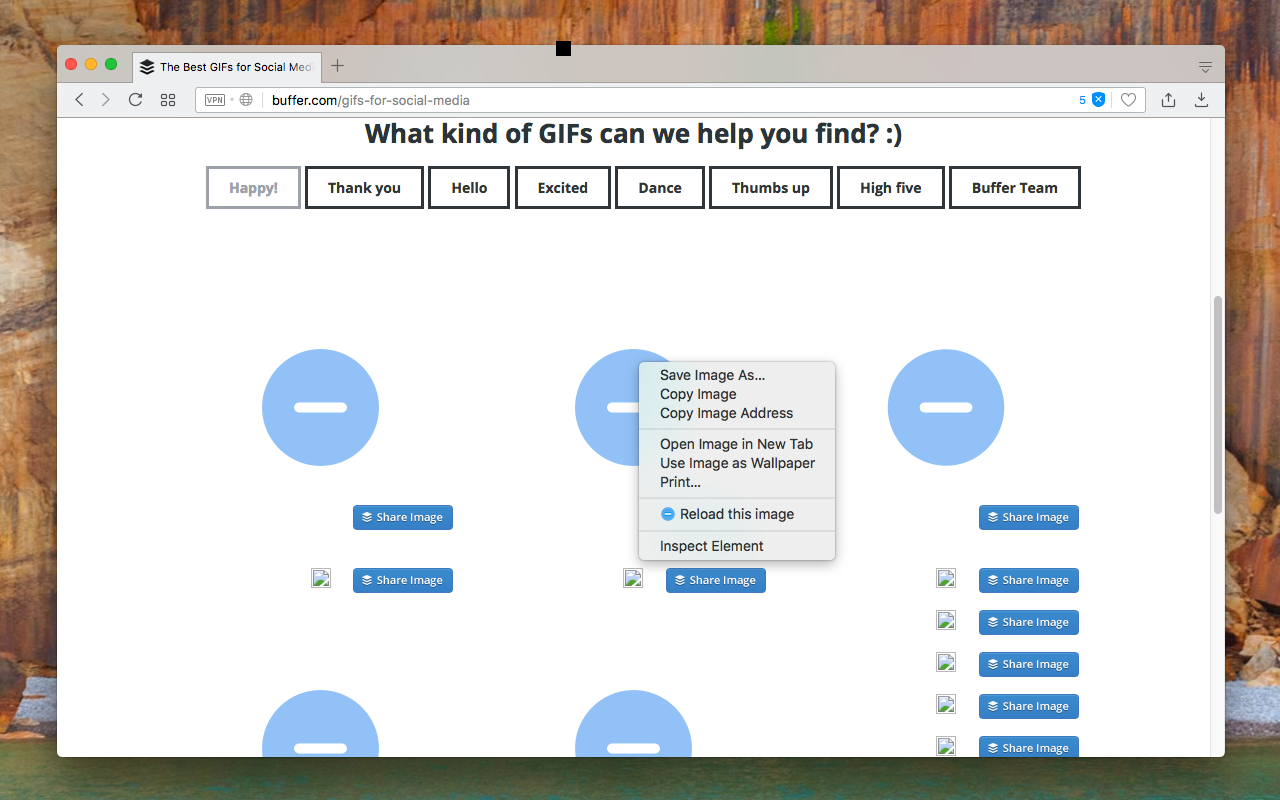This screenshot has height=800, width=1280.
Task: Click the Buffer favicon on the tab
Action: pos(146,67)
